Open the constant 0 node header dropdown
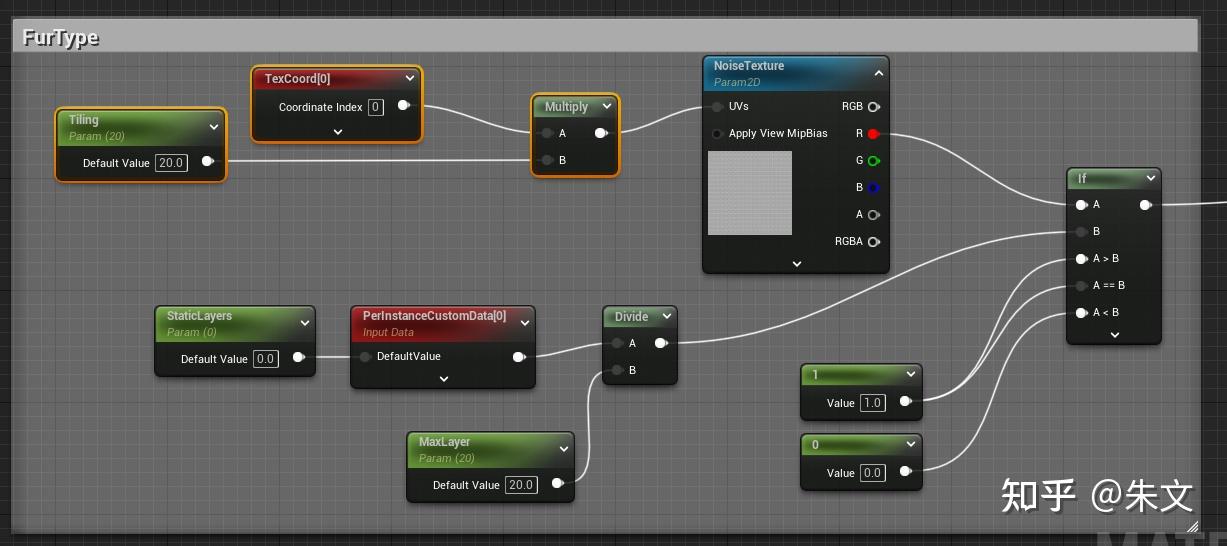The width and height of the screenshot is (1227, 546). [x=910, y=444]
